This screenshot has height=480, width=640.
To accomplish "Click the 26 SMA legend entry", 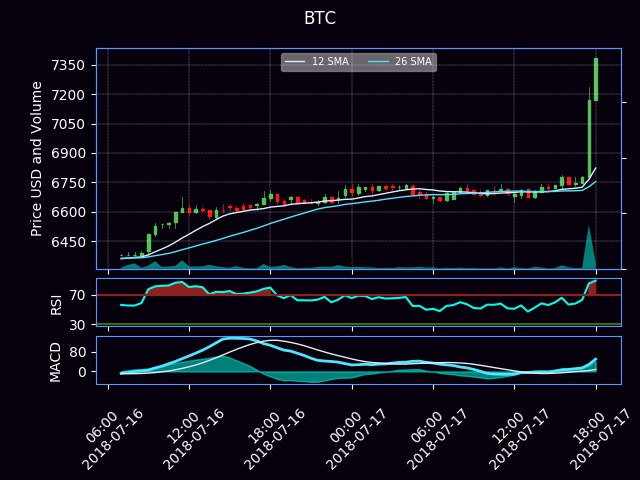I will pos(400,62).
